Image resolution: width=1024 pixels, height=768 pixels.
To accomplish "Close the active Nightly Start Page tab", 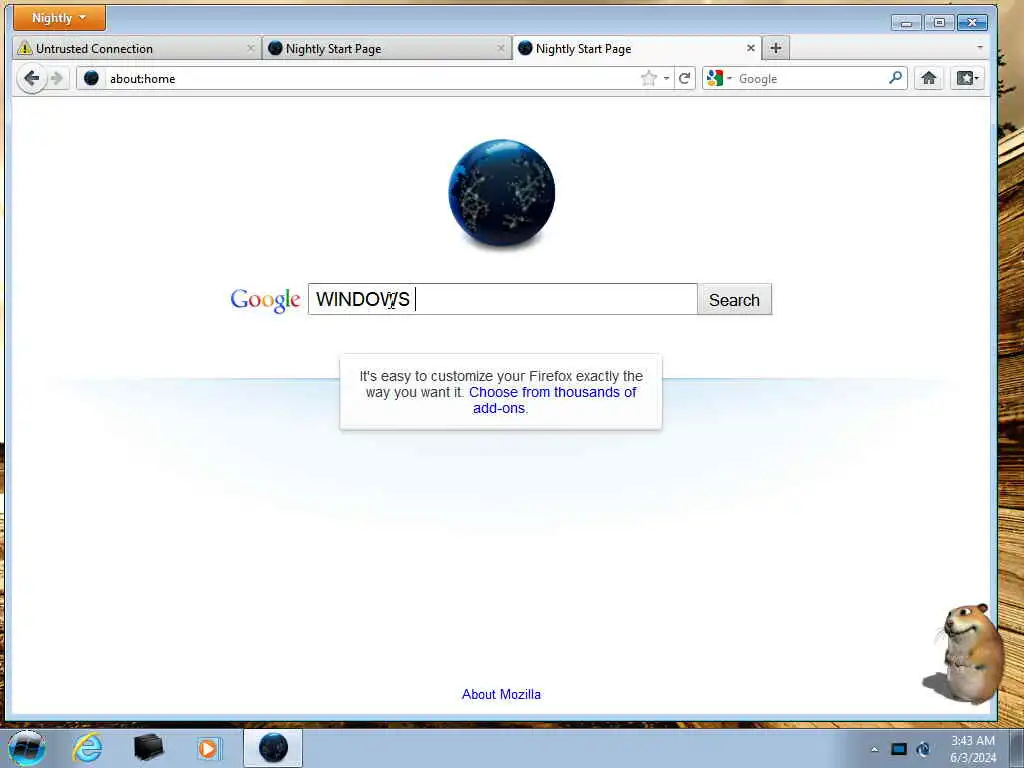I will click(x=750, y=48).
